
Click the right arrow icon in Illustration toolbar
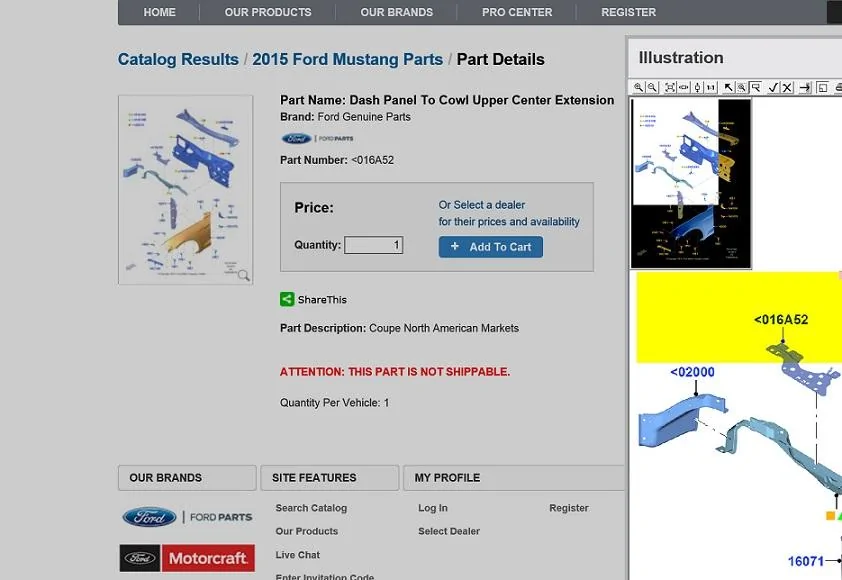[805, 87]
